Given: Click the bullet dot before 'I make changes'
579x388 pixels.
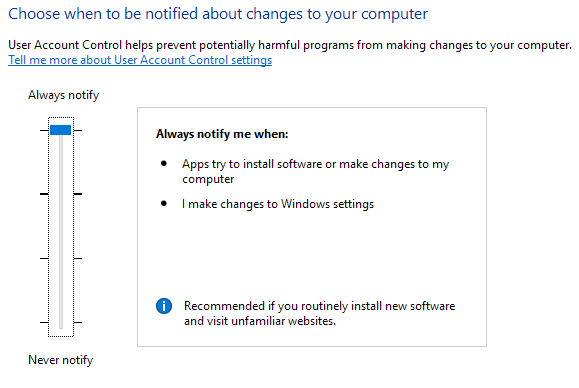Looking at the screenshot, I should (x=164, y=203).
